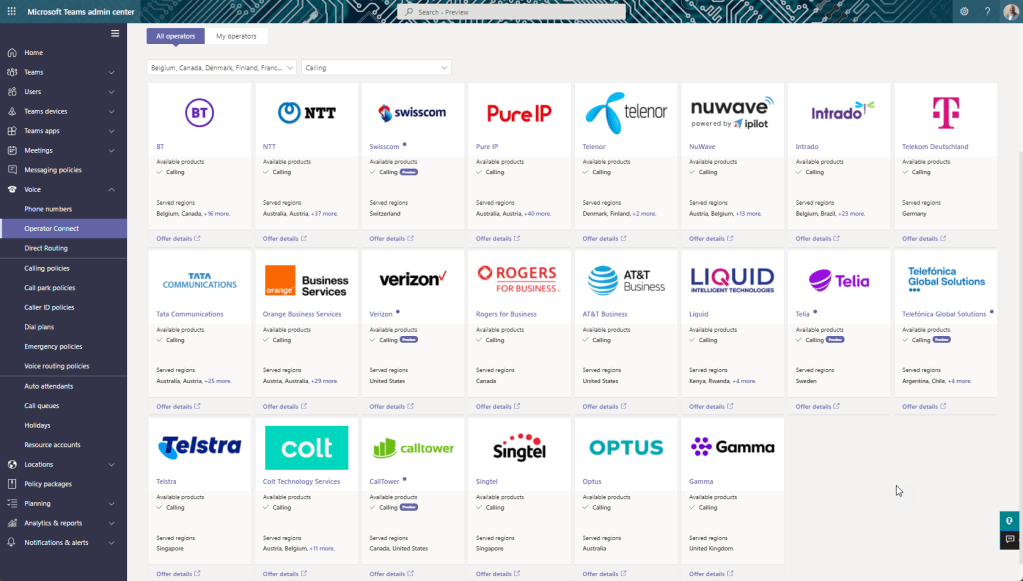Collapse the navigation hamburger menu
Screen dimensions: 1023x581
point(115,33)
